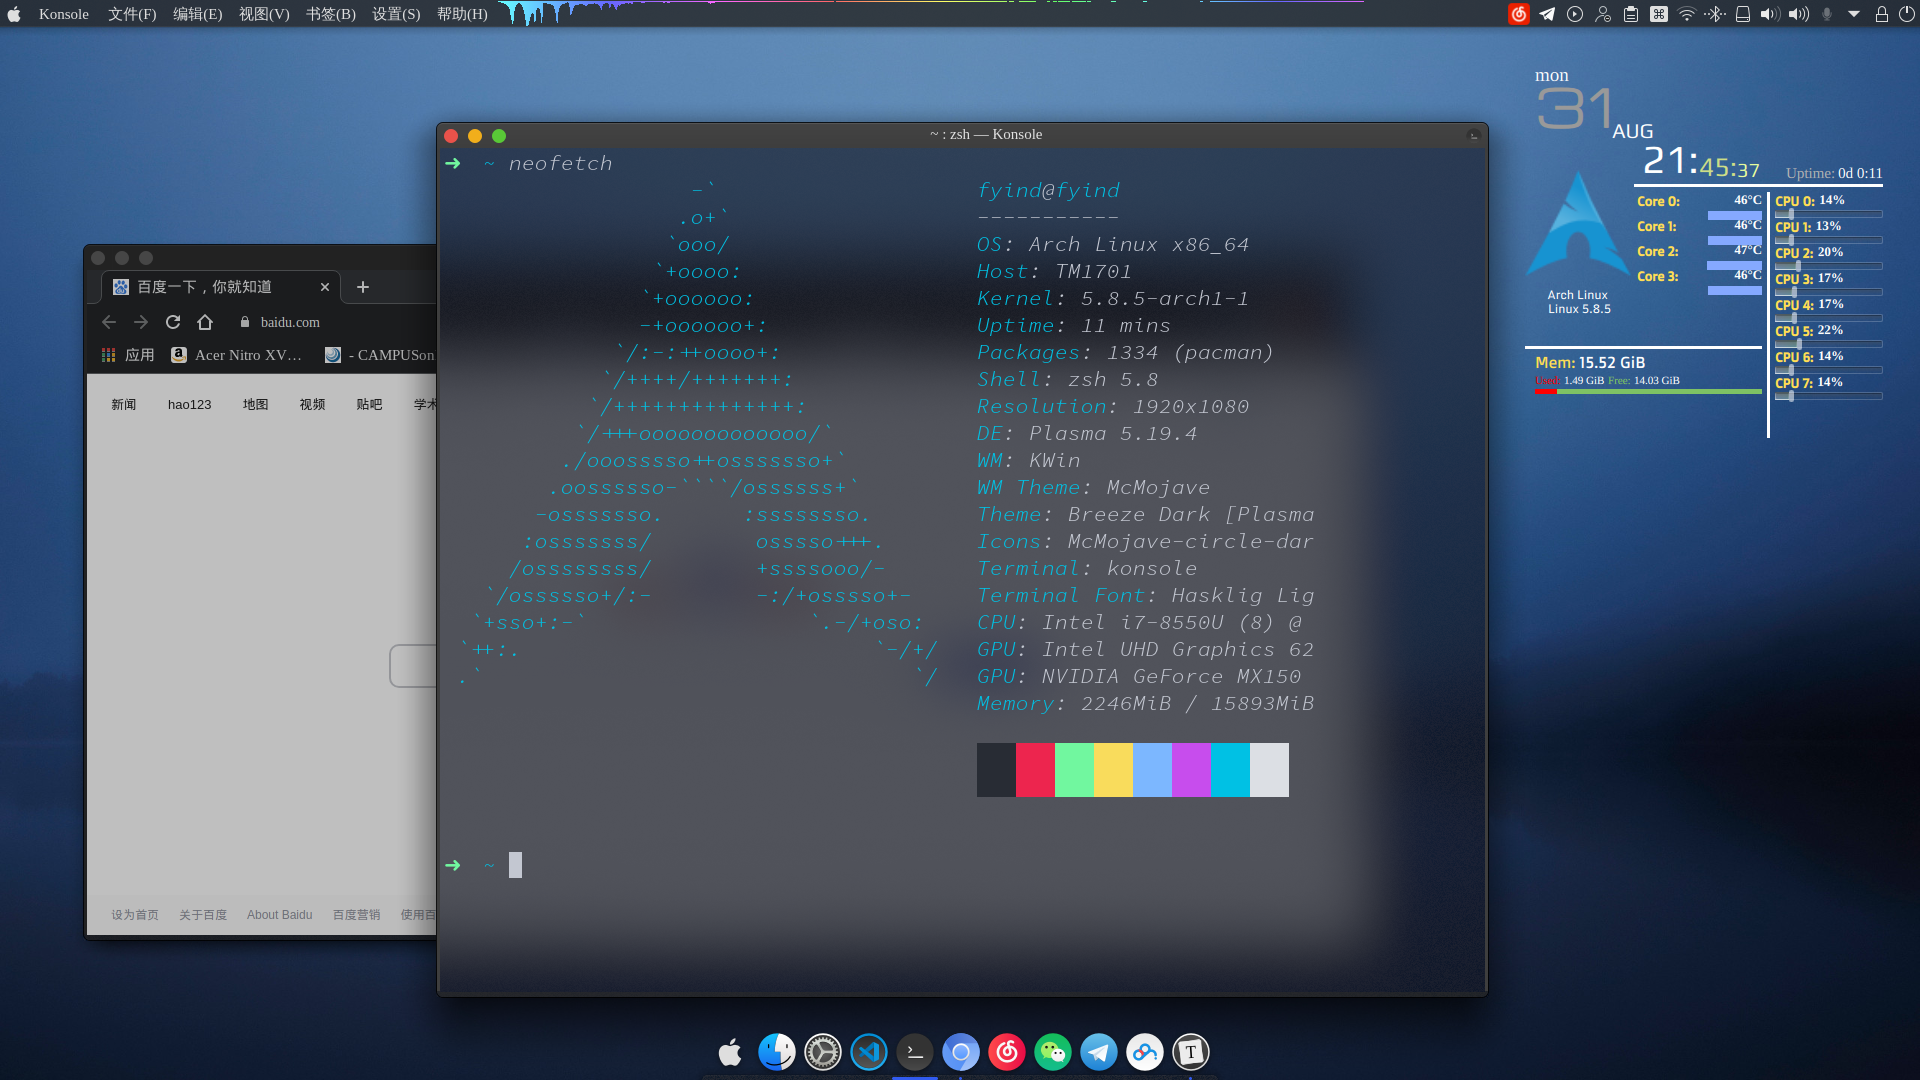Open the Acer Nitro XV bookmark
Viewport: 1920px width, 1080px height.
237,355
